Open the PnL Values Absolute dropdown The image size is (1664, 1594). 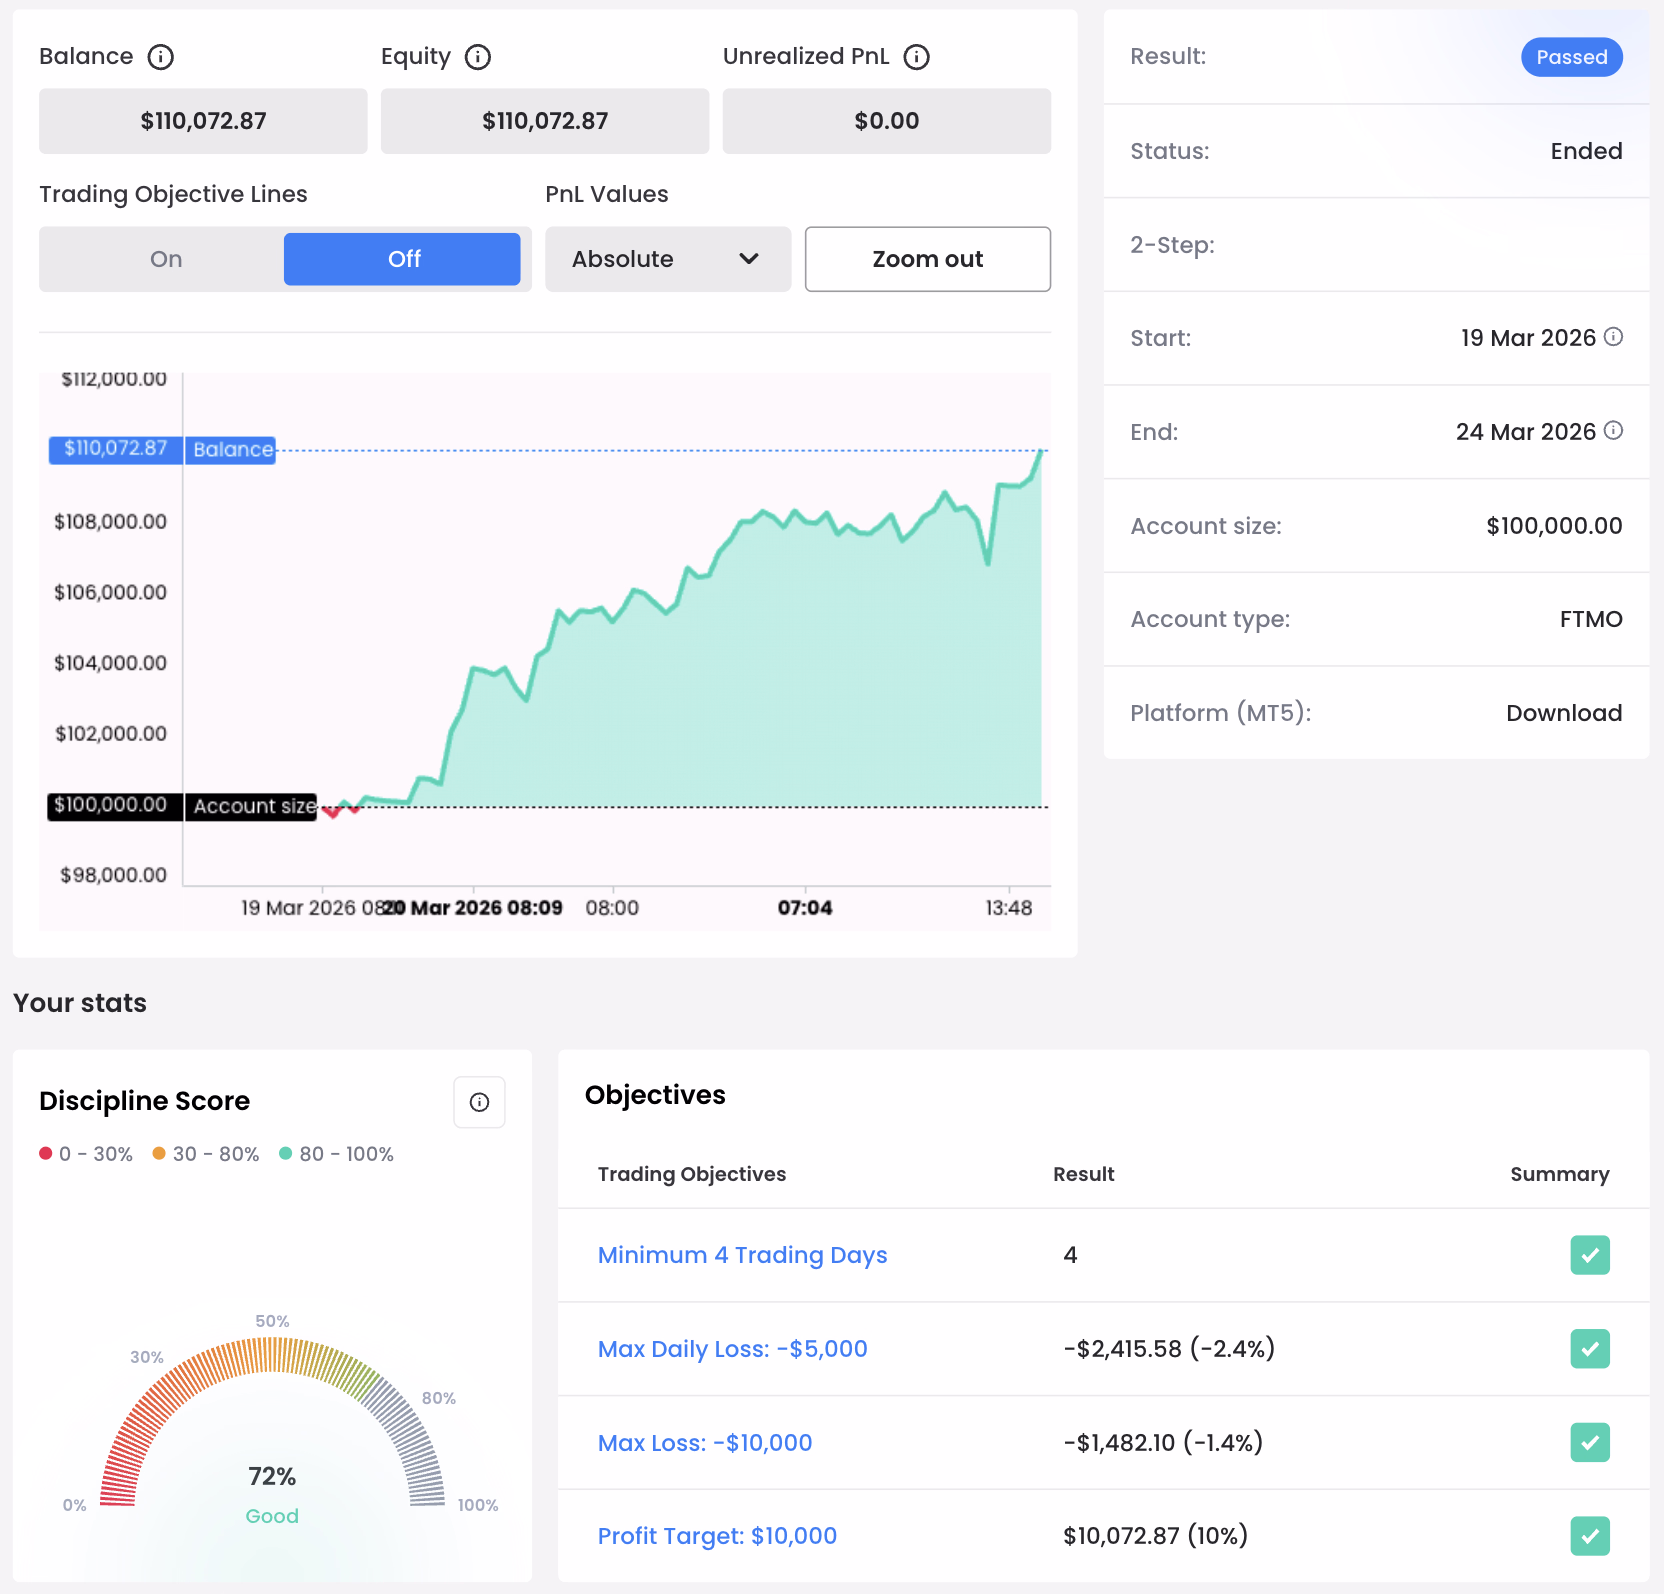tap(668, 259)
